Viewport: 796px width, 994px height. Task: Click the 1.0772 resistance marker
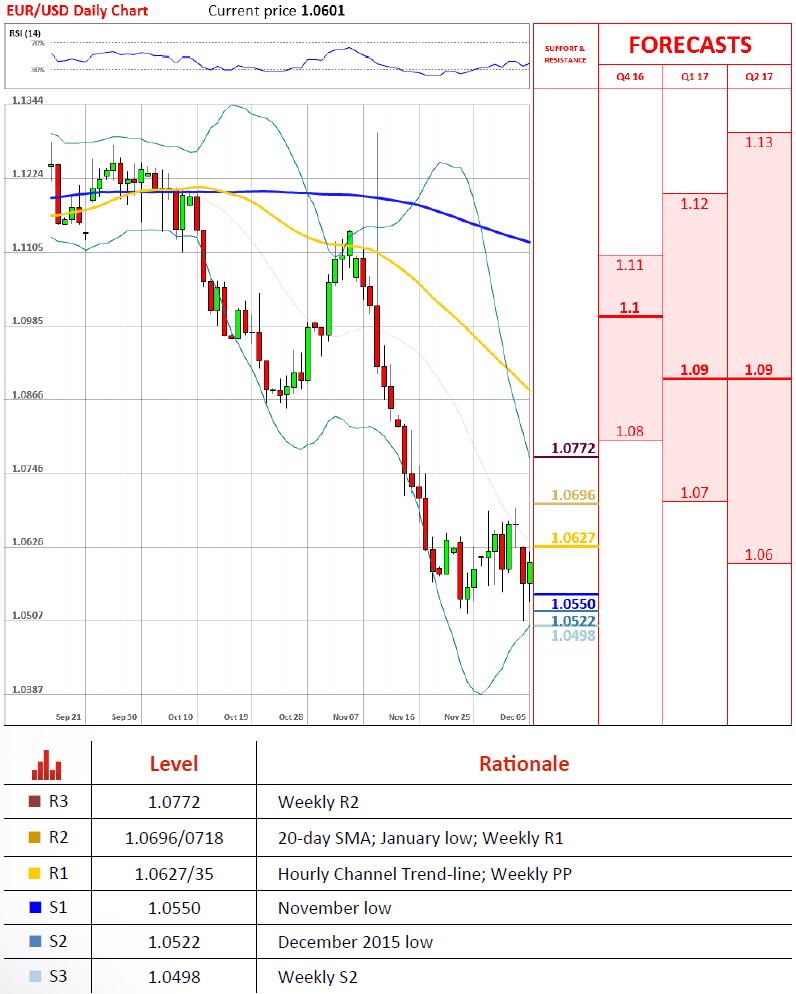pyautogui.click(x=574, y=448)
